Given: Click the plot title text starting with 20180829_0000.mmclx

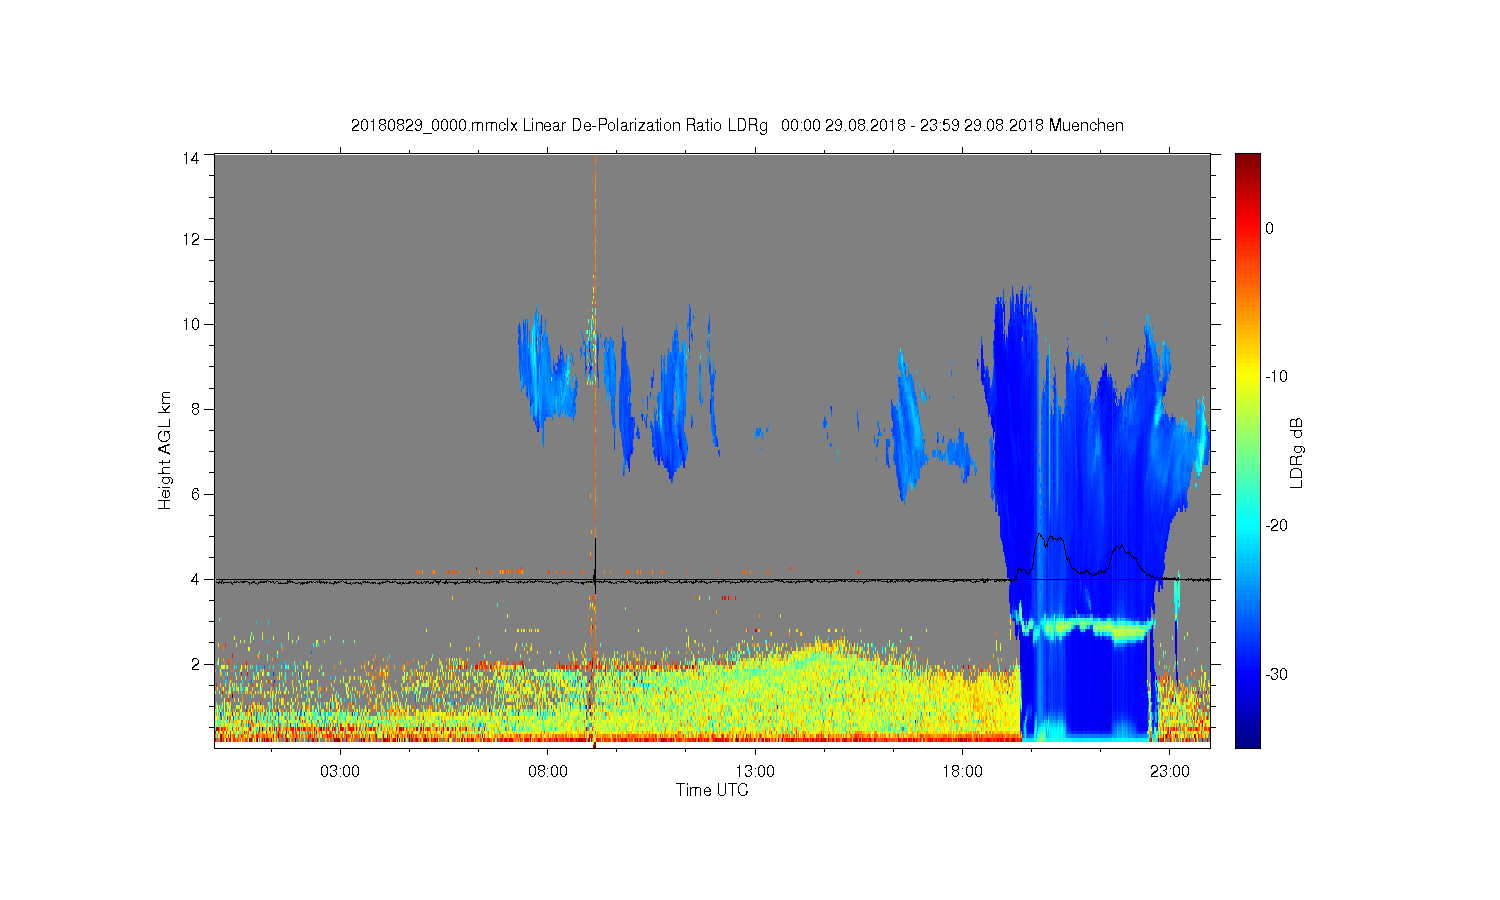Looking at the screenshot, I should (737, 126).
